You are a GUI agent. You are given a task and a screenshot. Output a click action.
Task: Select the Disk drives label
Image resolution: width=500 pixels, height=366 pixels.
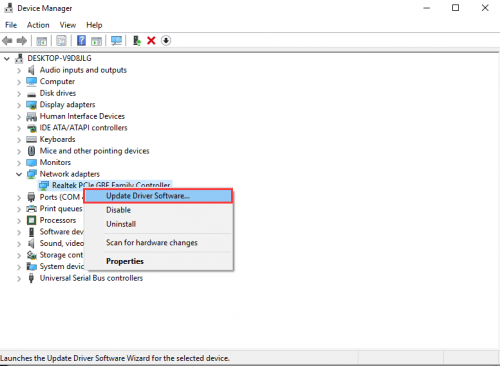point(58,93)
